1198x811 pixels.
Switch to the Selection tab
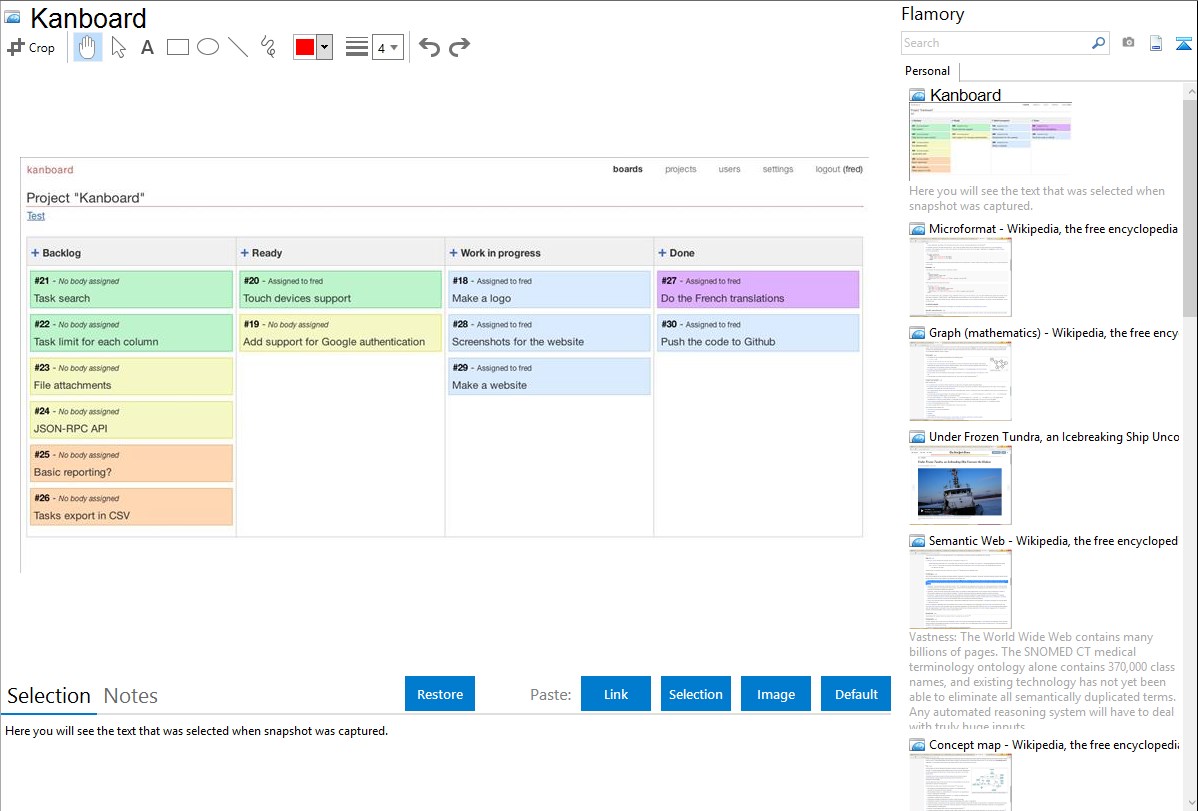(x=49, y=696)
